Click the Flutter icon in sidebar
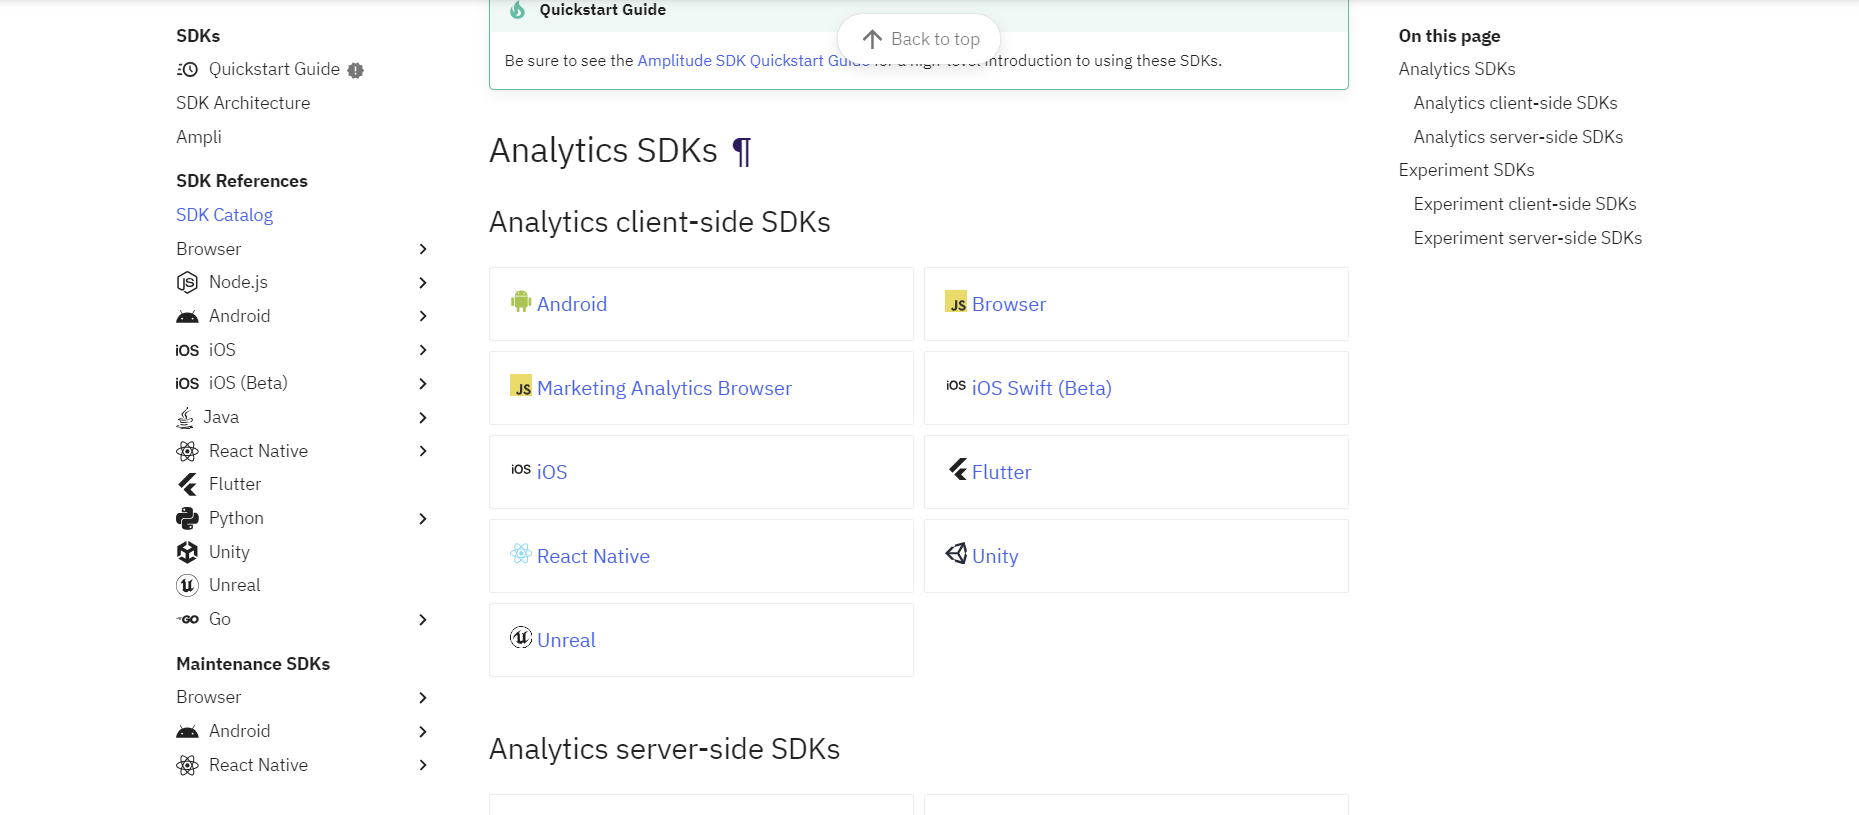 (x=187, y=484)
